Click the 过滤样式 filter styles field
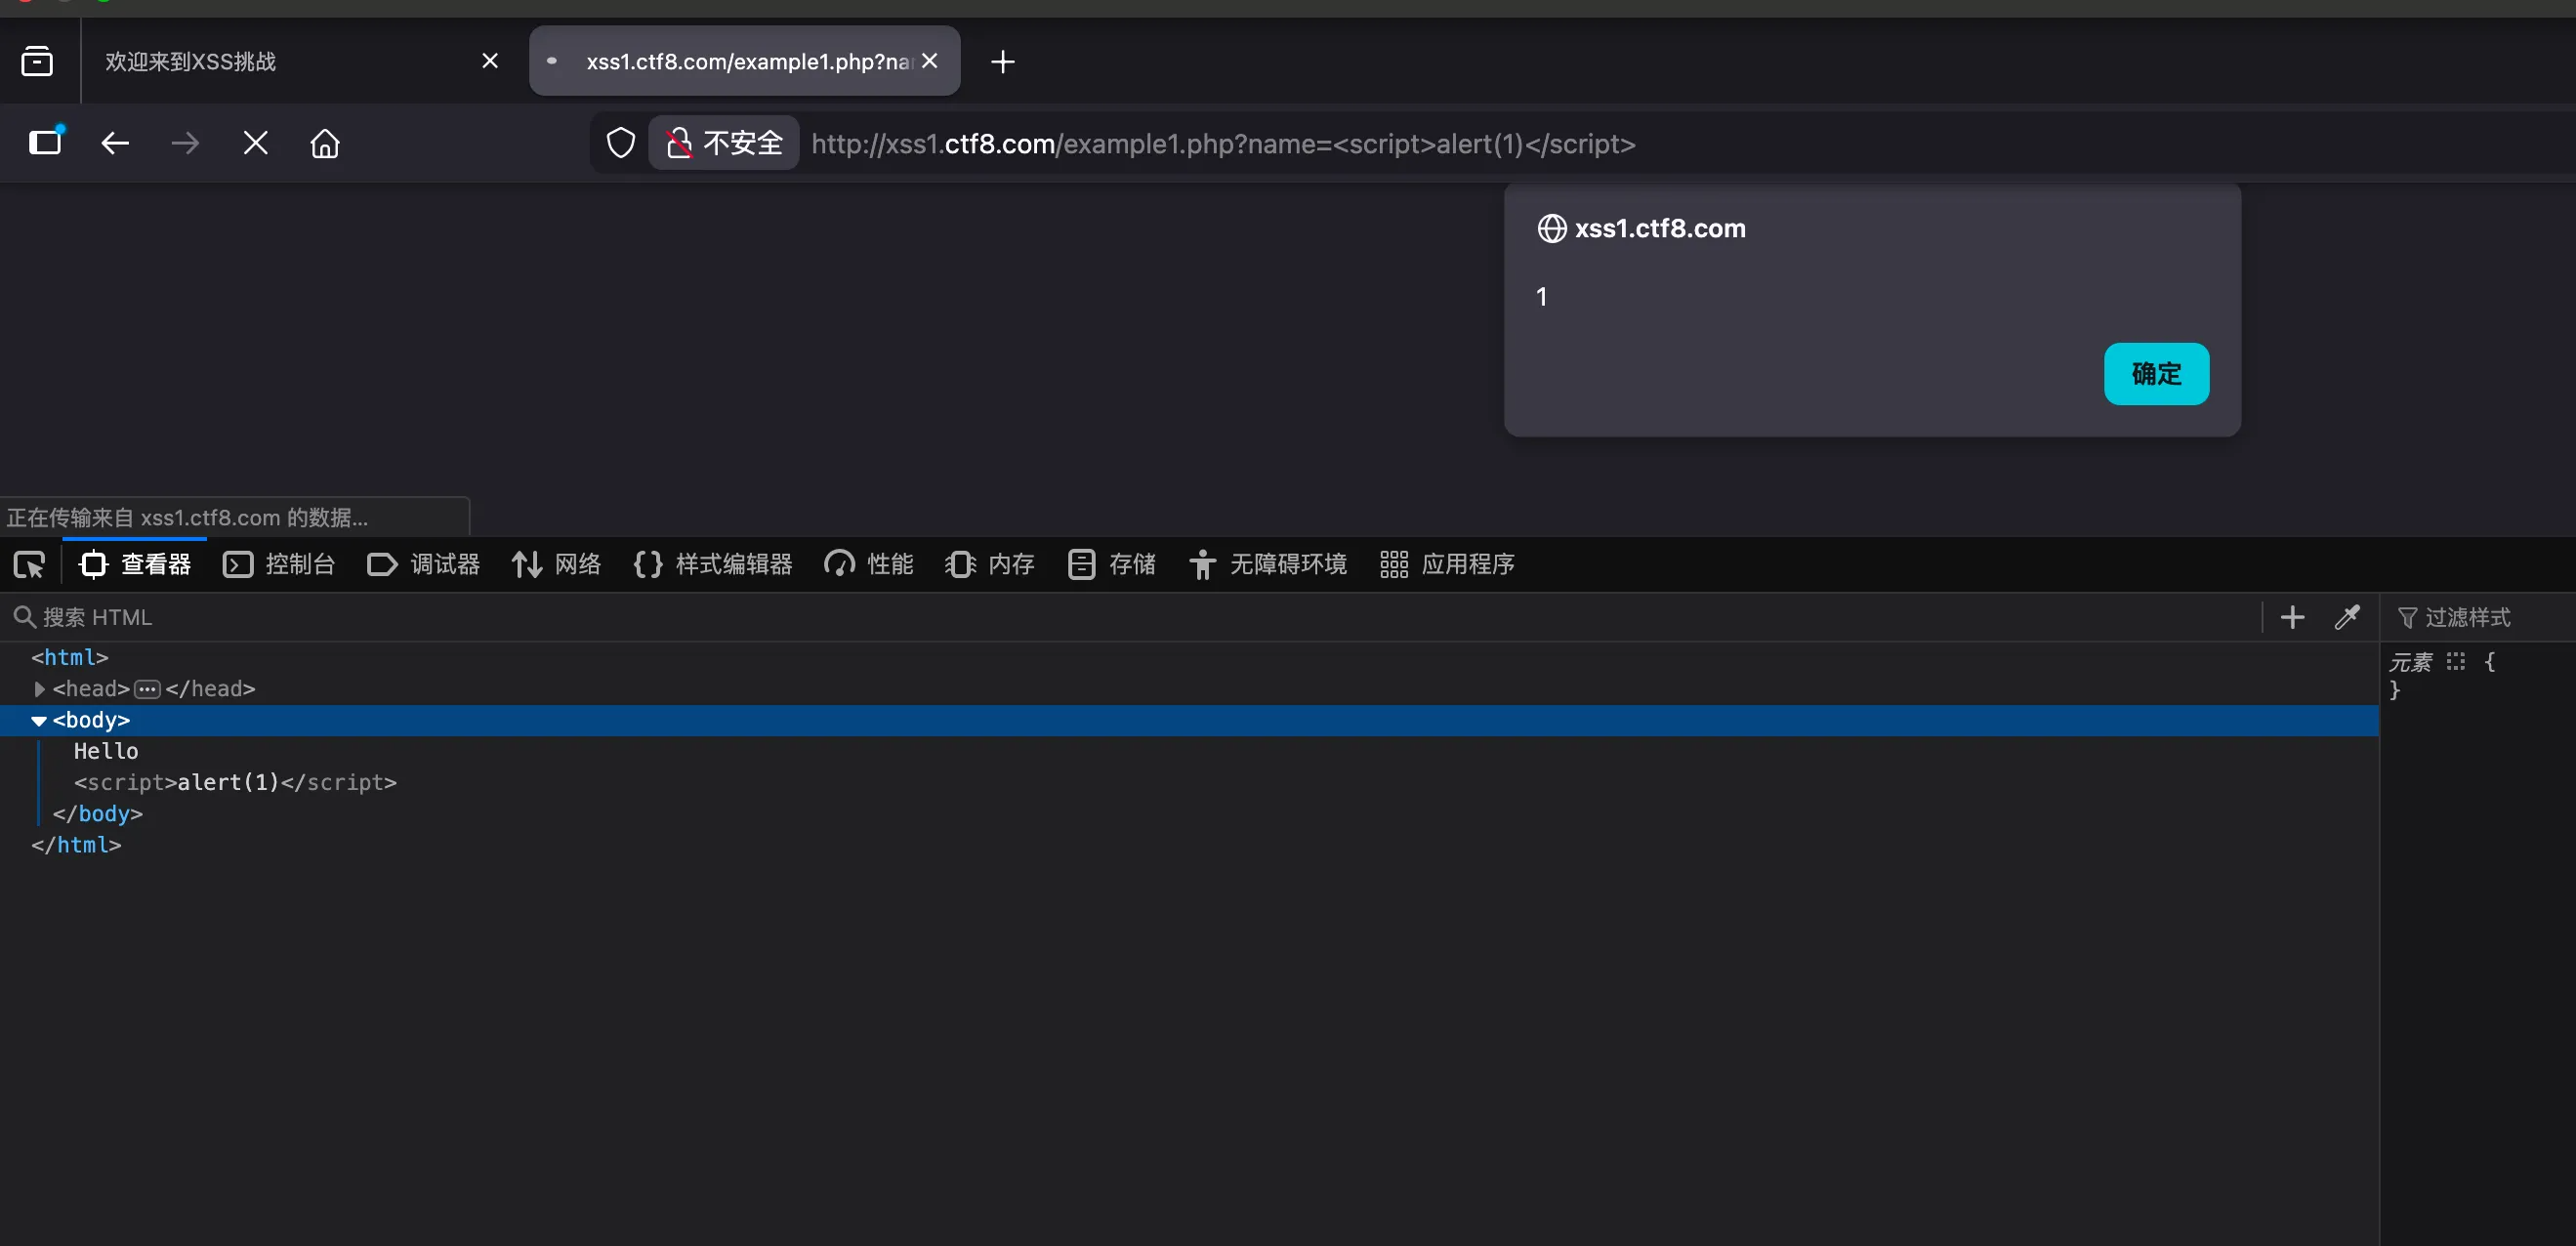 (2480, 617)
